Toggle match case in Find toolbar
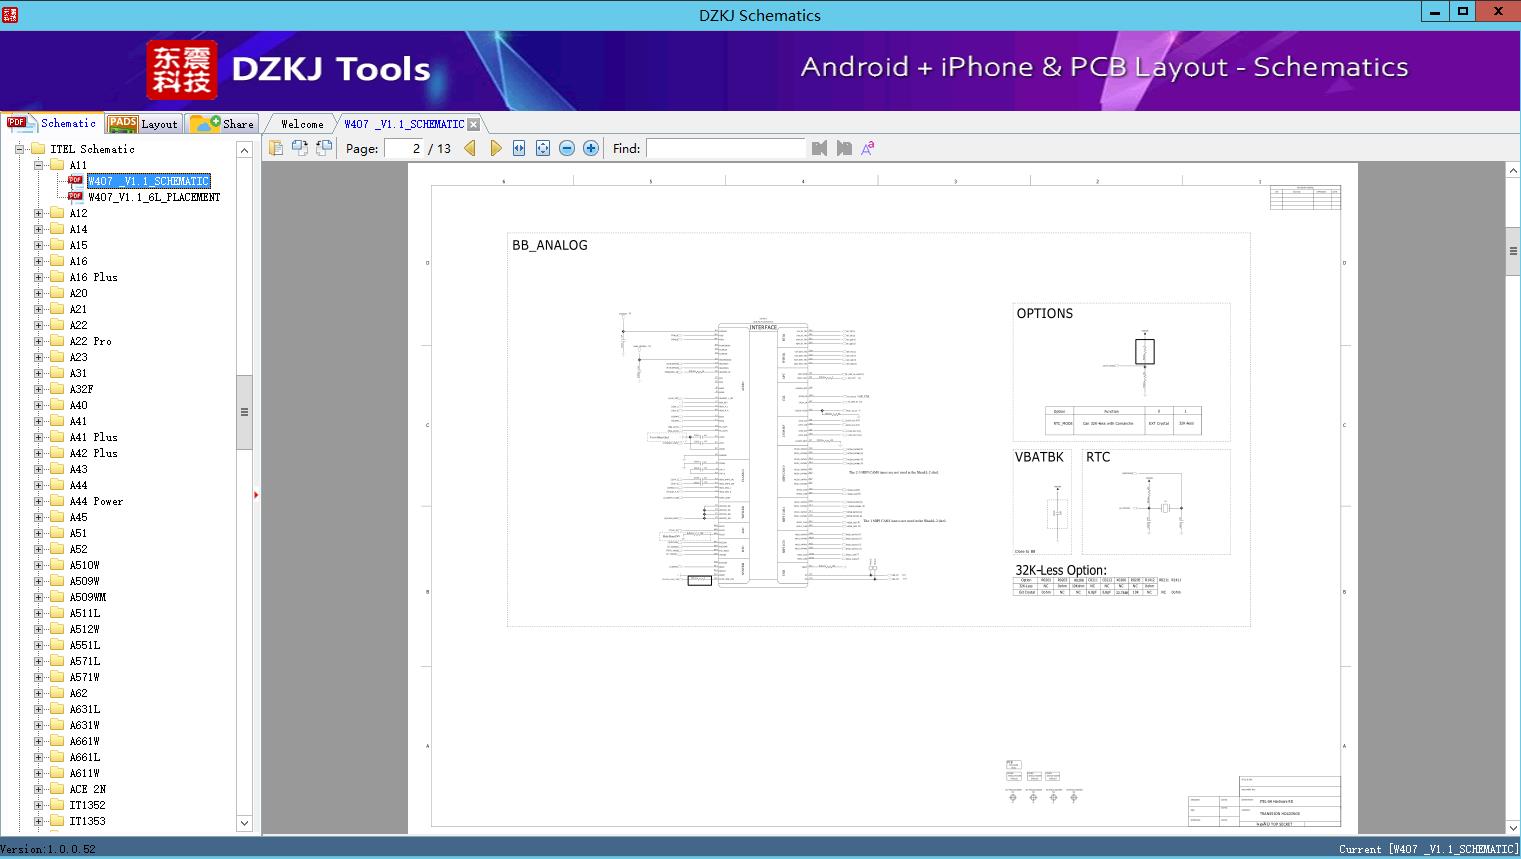This screenshot has width=1521, height=859. [868, 148]
